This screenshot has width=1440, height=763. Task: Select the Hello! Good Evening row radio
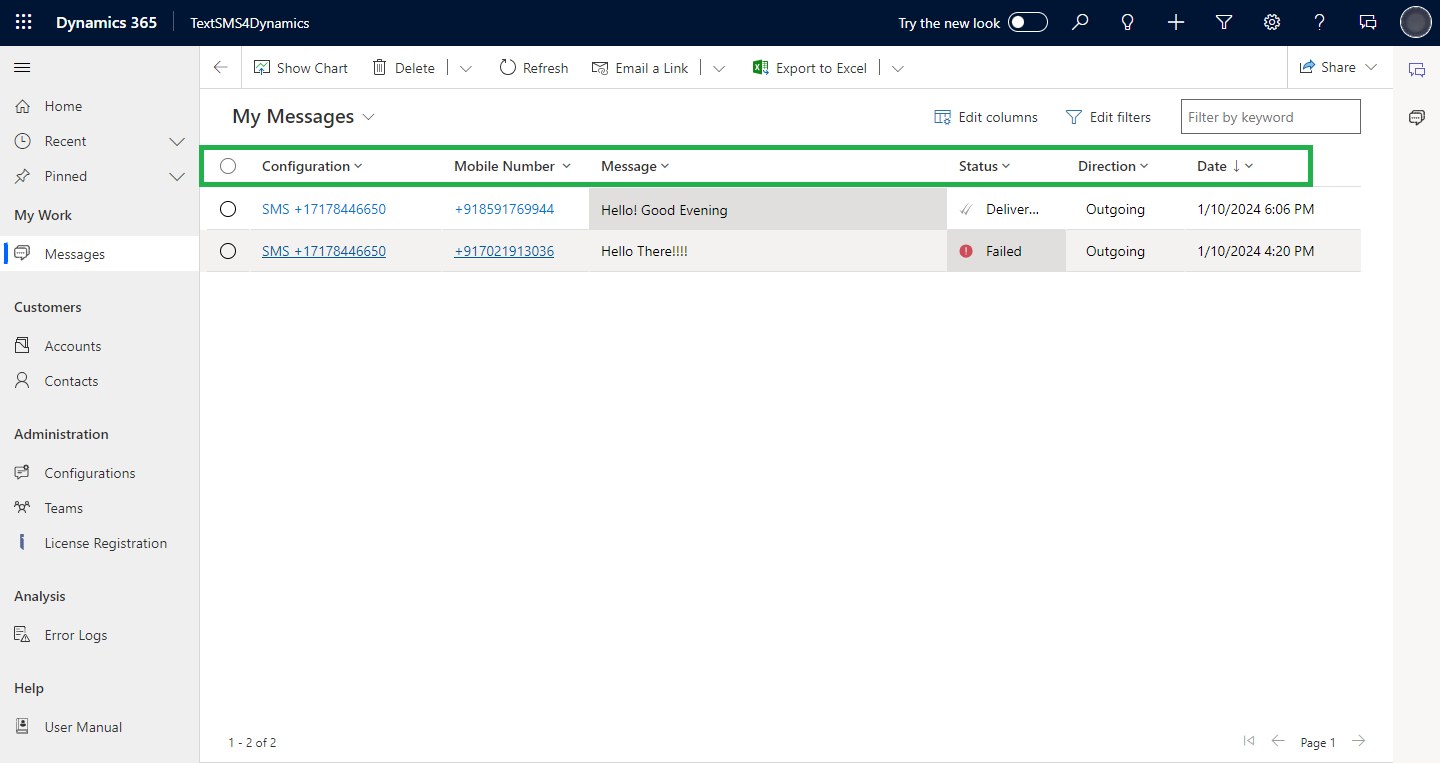pos(228,209)
